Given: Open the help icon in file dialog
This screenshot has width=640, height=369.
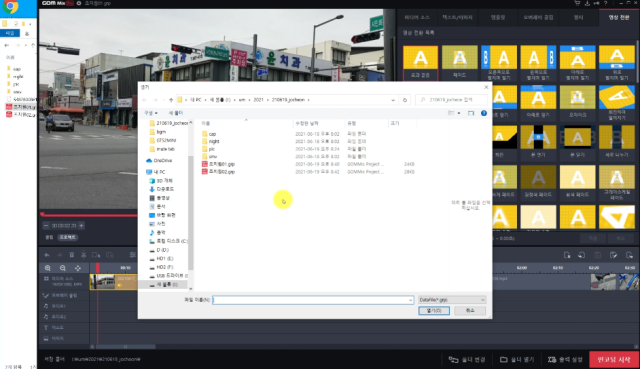Looking at the screenshot, I should [484, 113].
